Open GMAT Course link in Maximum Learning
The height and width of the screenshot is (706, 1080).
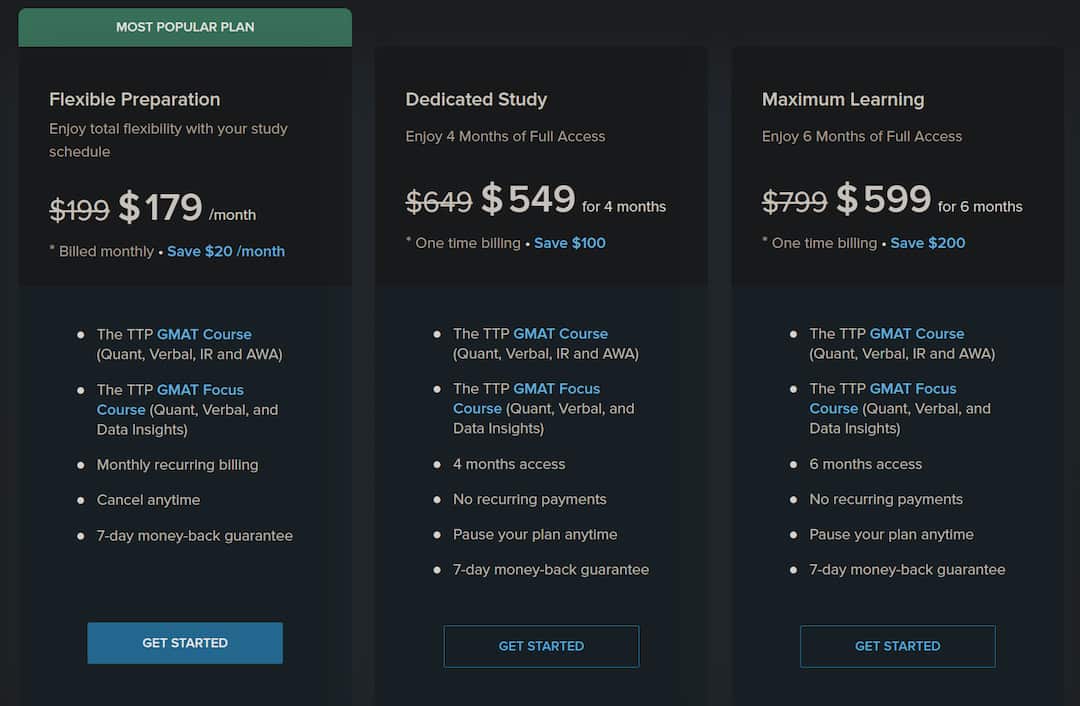(917, 333)
